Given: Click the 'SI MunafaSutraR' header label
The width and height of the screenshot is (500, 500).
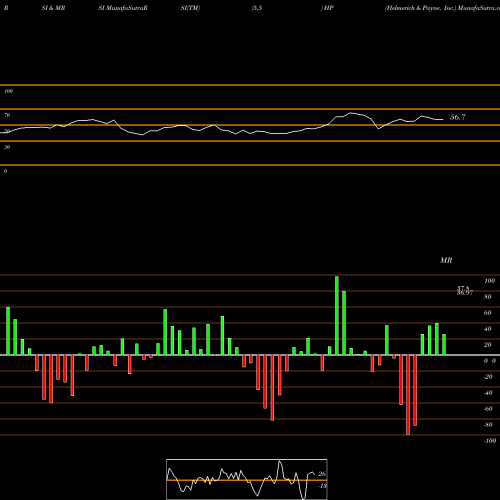Looking at the screenshot, I should click(x=123, y=8).
